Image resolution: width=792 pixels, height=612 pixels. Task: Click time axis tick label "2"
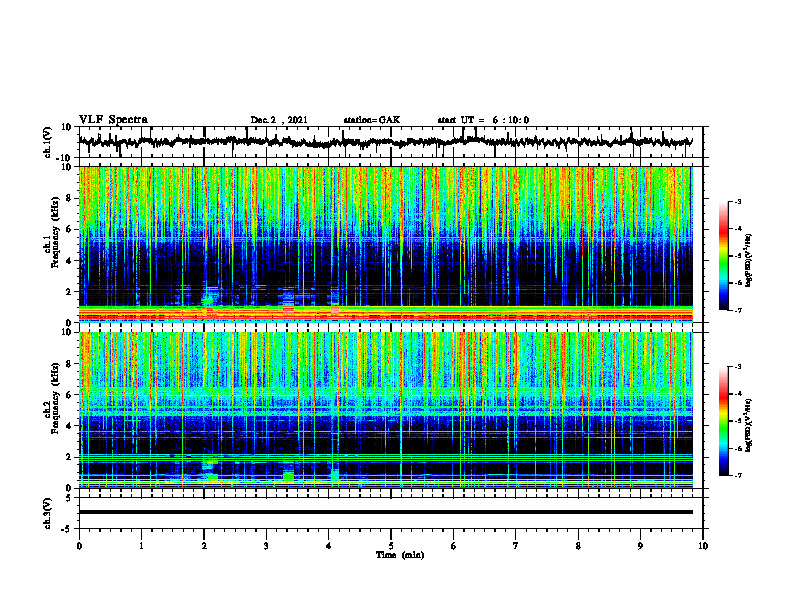click(204, 546)
